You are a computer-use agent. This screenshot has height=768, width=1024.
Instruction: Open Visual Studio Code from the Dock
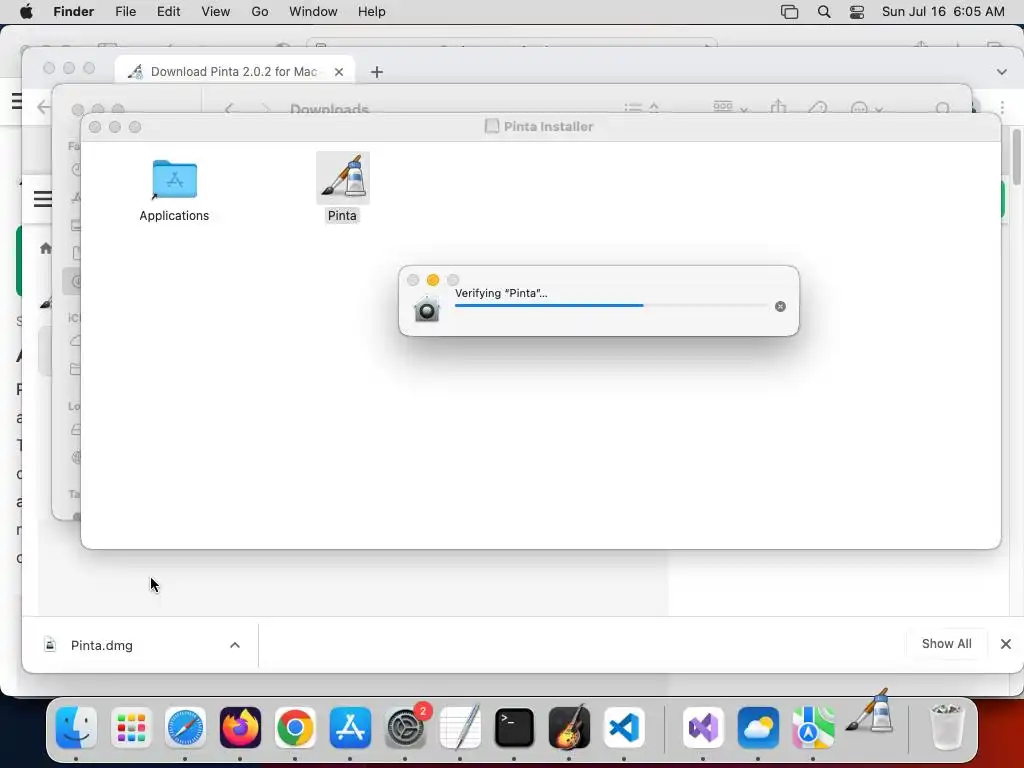pyautogui.click(x=624, y=727)
